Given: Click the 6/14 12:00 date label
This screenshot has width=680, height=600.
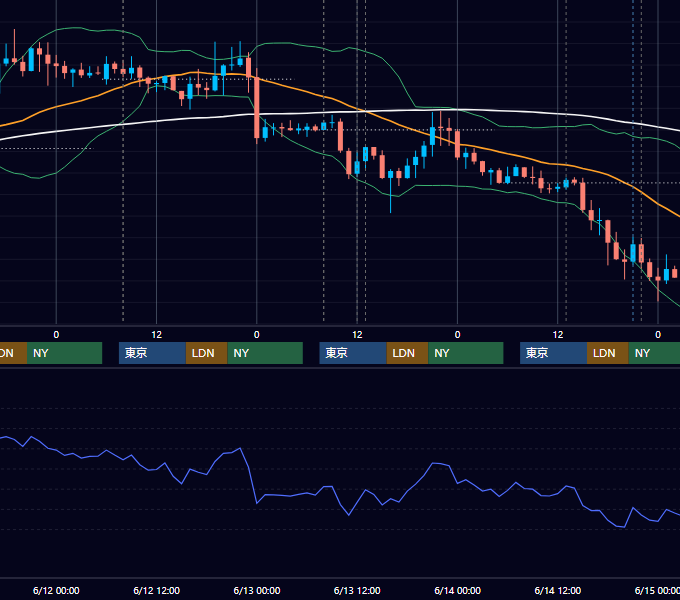Looking at the screenshot, I should click(558, 590).
